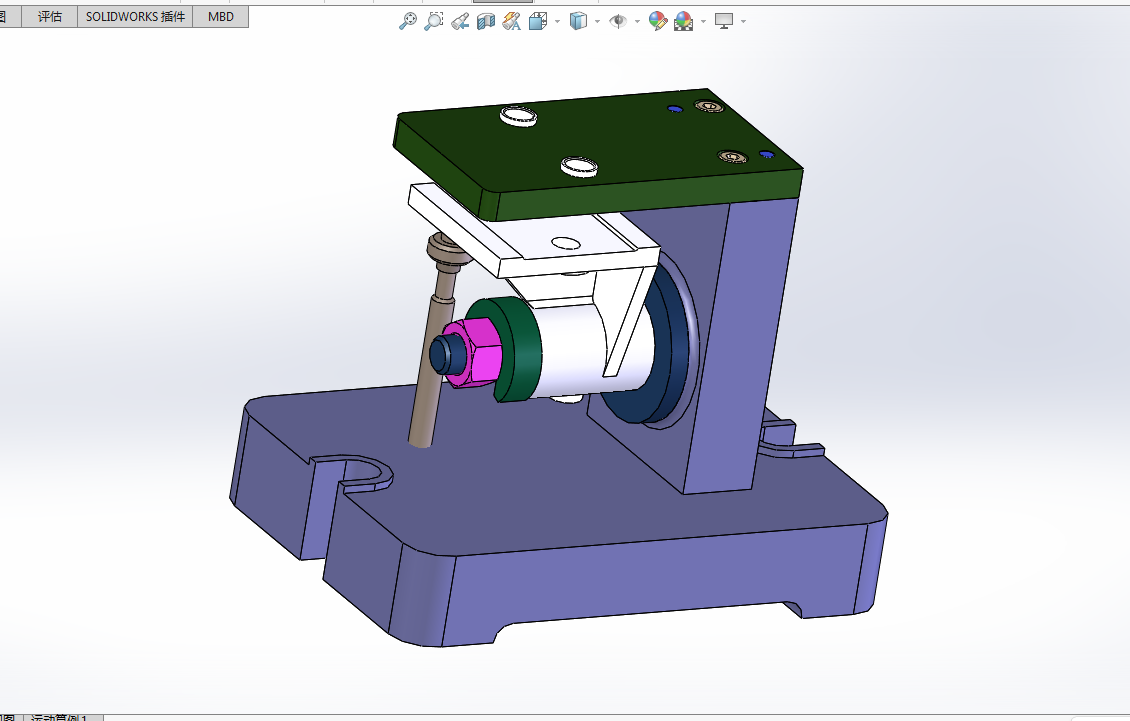
Task: Expand the Hide/Show Items dropdown arrow
Action: coord(637,22)
